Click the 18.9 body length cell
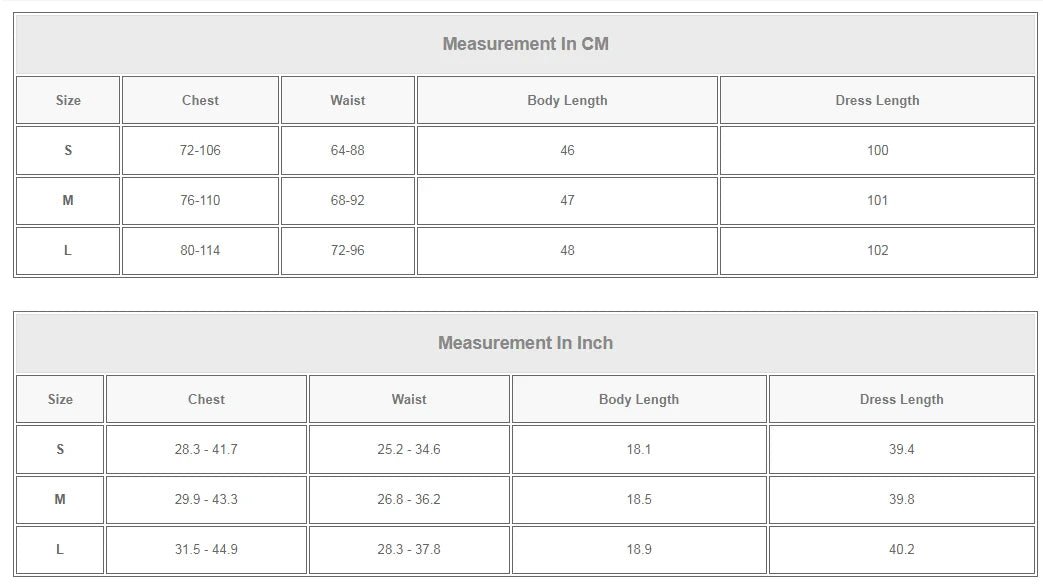Screen dimensions: 1043x584 639,549
